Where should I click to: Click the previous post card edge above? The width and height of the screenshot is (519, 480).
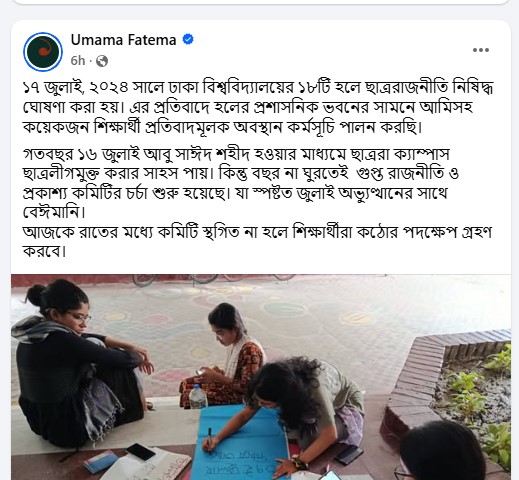click(x=261, y=2)
